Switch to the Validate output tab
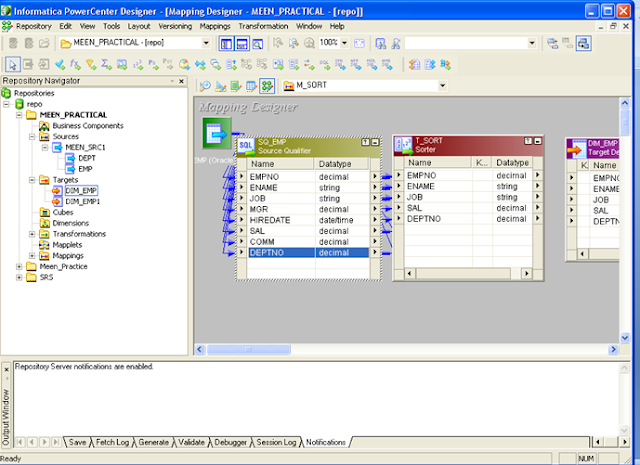Image resolution: width=640 pixels, height=465 pixels. (x=191, y=442)
